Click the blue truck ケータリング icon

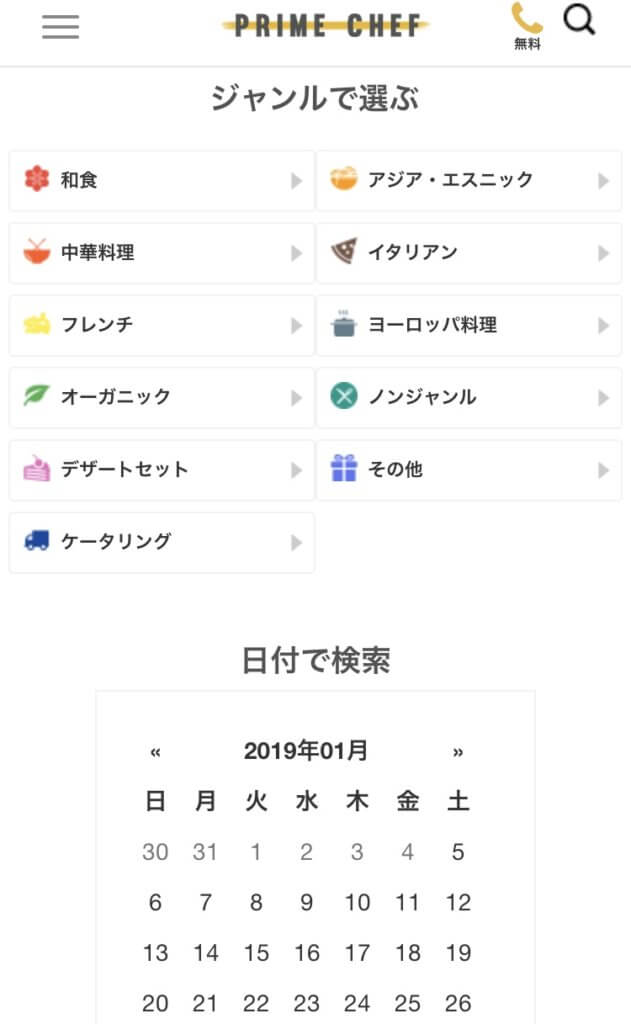pos(37,541)
